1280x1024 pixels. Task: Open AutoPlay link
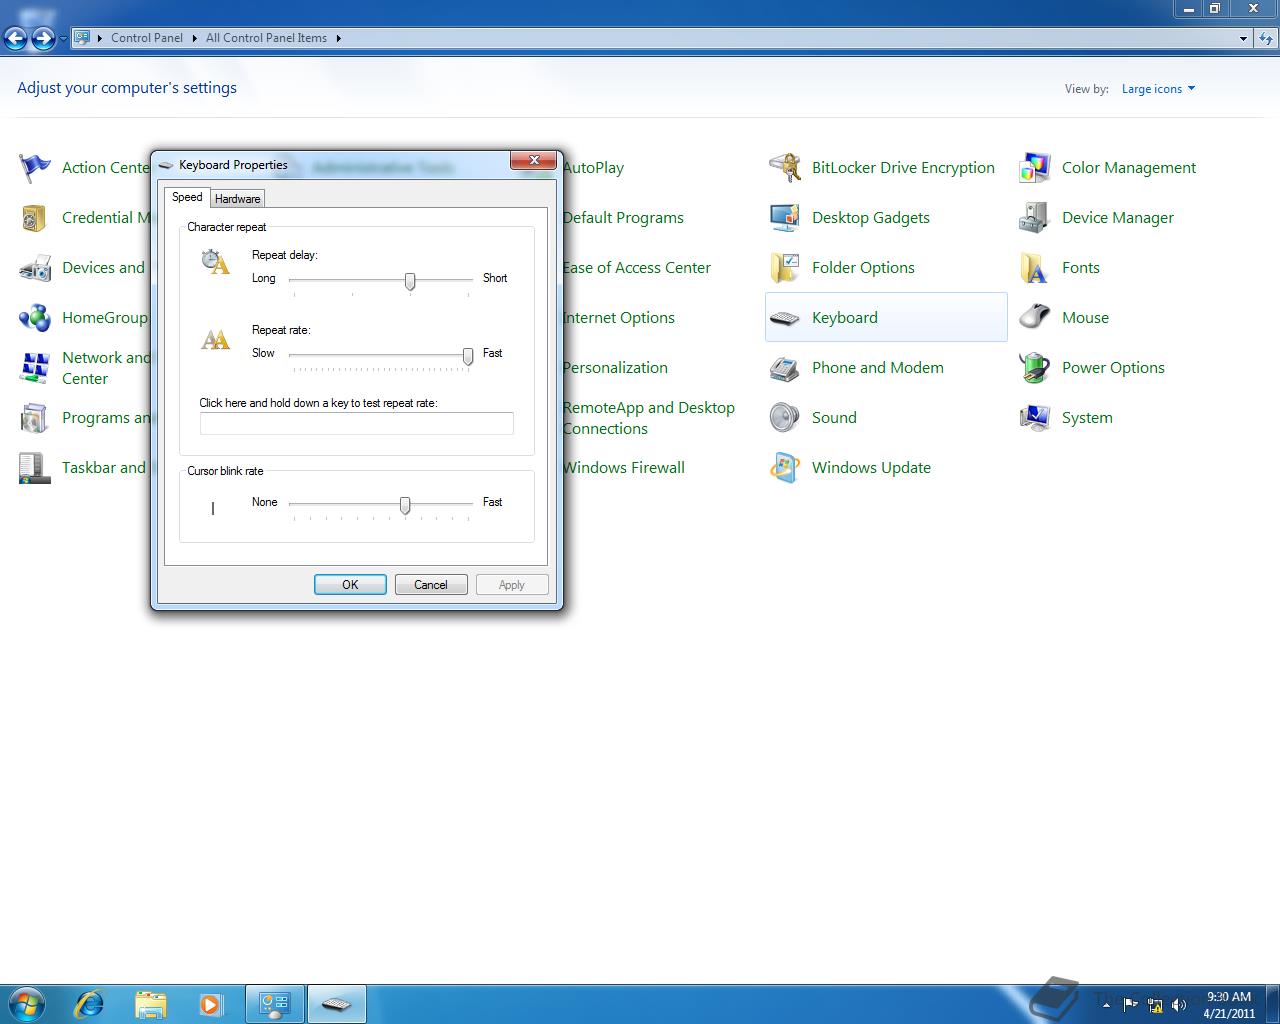tap(593, 168)
